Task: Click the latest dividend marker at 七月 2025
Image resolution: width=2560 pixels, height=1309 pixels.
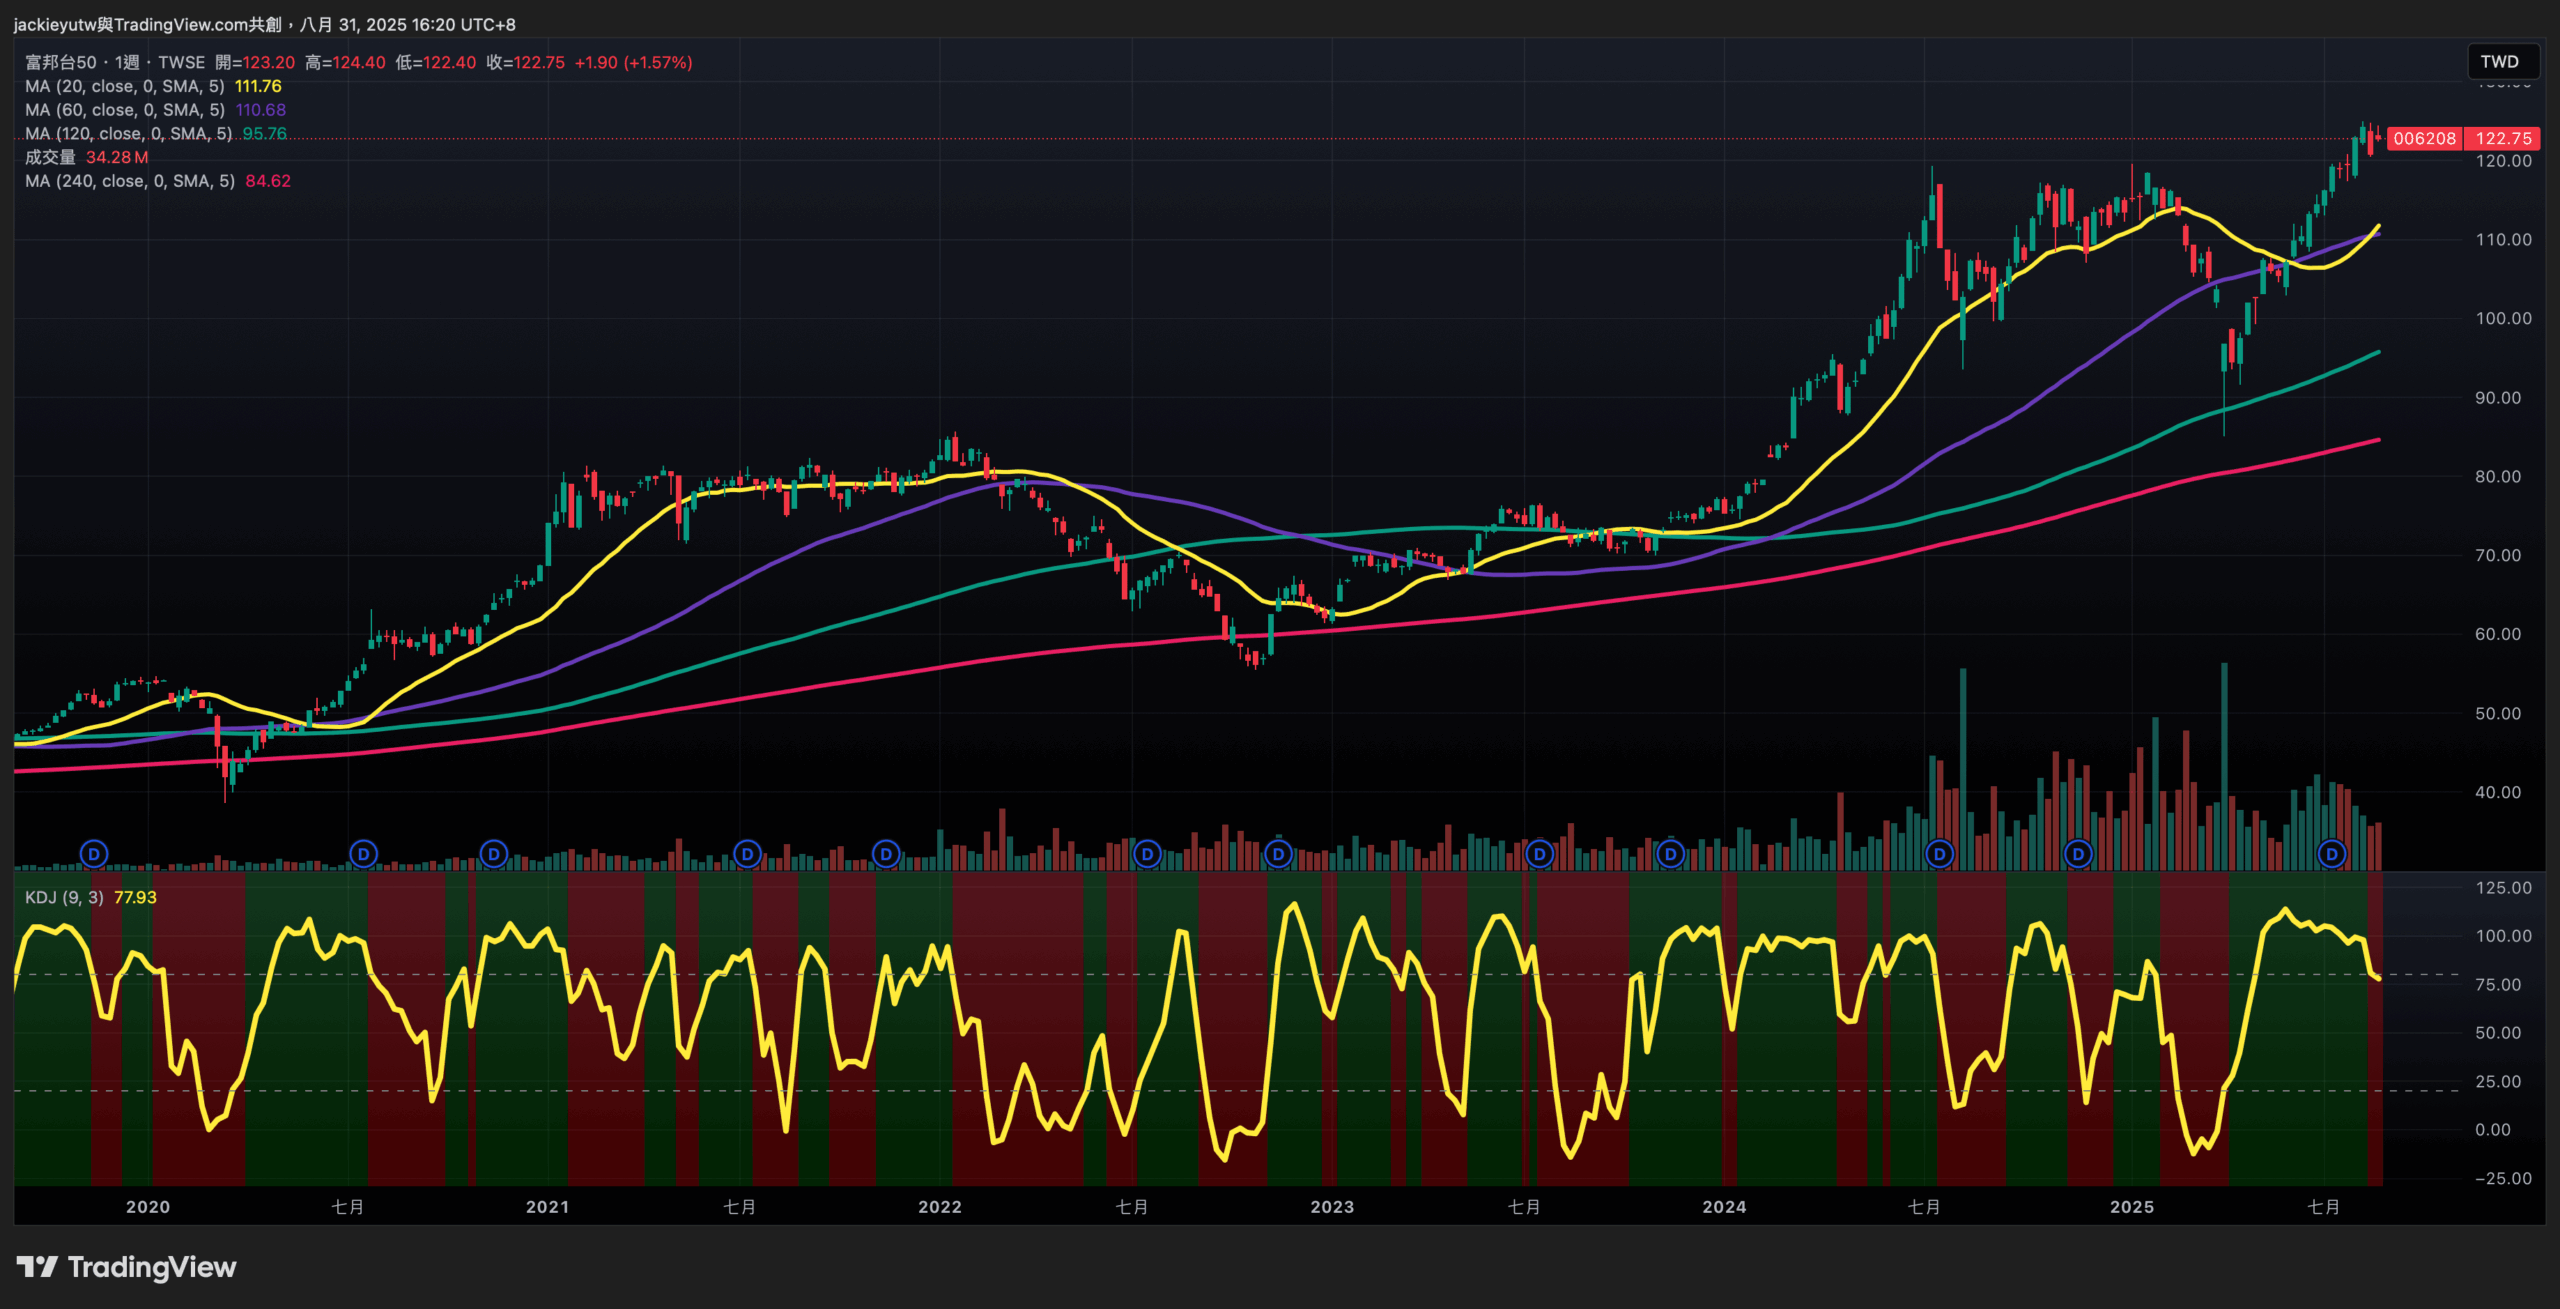Action: [2332, 854]
